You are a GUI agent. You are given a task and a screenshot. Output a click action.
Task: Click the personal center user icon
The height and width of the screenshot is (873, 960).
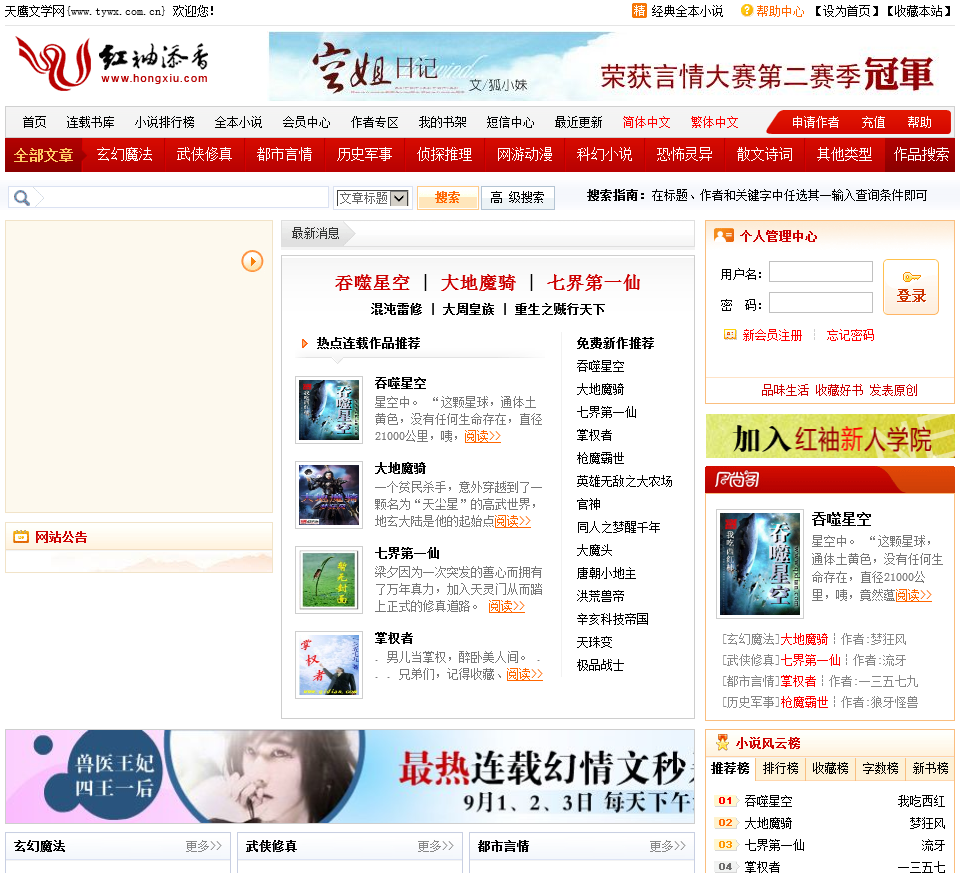pyautogui.click(x=724, y=236)
